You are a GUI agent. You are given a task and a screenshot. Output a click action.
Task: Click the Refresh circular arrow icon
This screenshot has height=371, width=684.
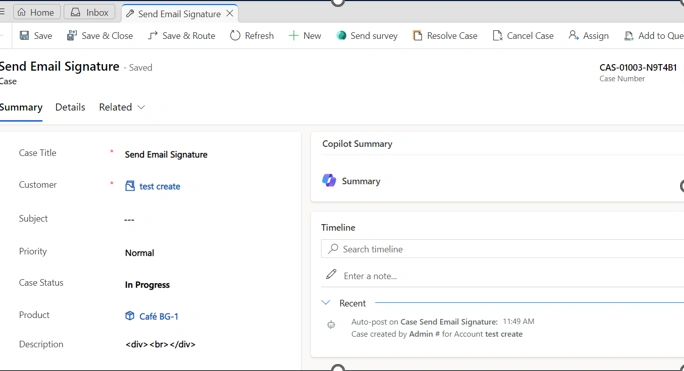tap(235, 35)
